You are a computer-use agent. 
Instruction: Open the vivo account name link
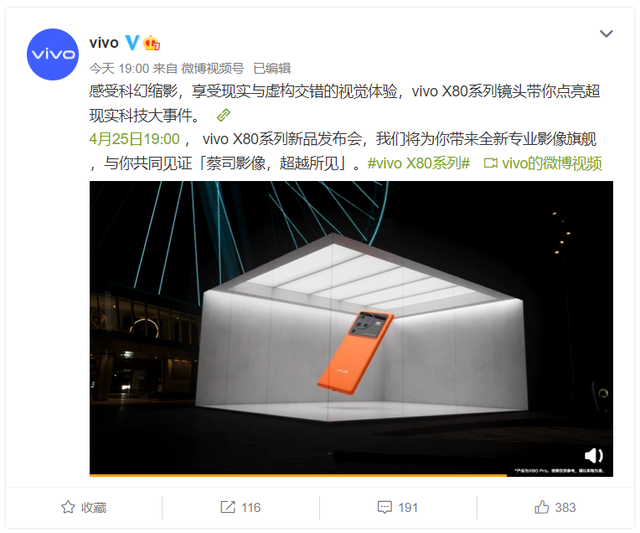pyautogui.click(x=104, y=42)
